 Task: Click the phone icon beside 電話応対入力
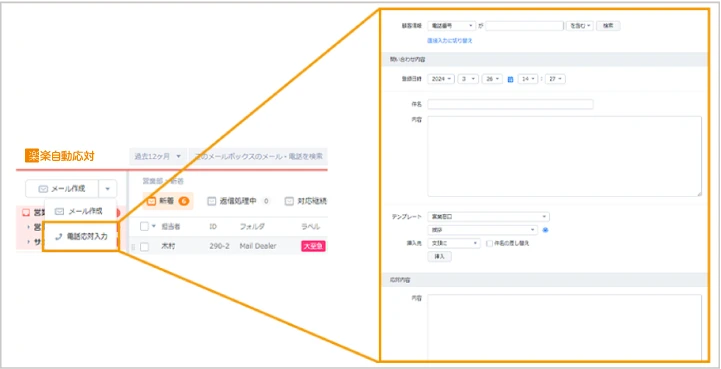[x=58, y=237]
